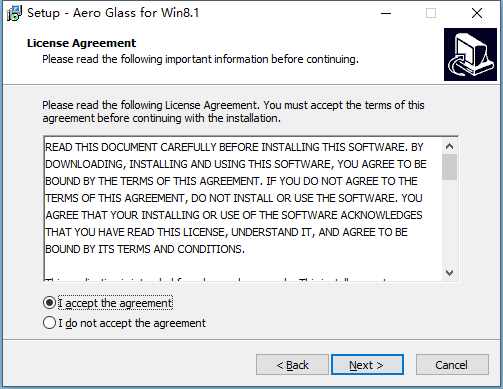The height and width of the screenshot is (389, 503).
Task: Click the down arrow of the license scrollbar
Action: point(449,273)
